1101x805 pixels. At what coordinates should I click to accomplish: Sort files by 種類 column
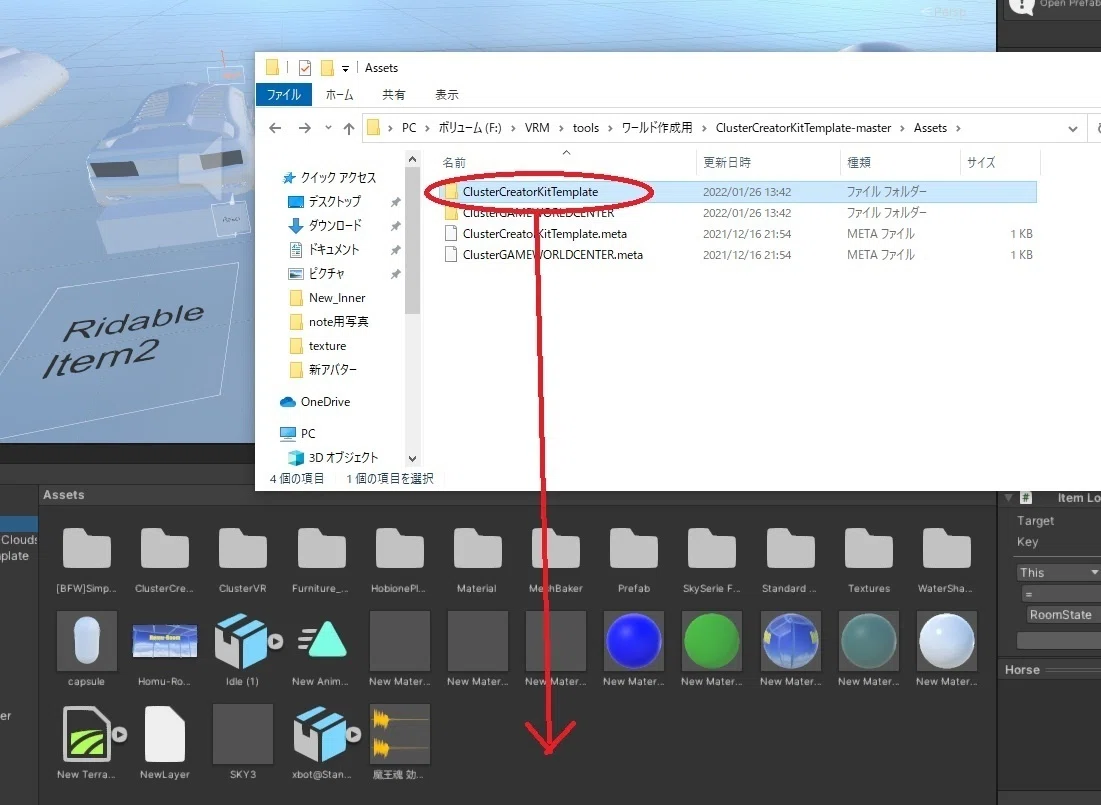pyautogui.click(x=859, y=162)
